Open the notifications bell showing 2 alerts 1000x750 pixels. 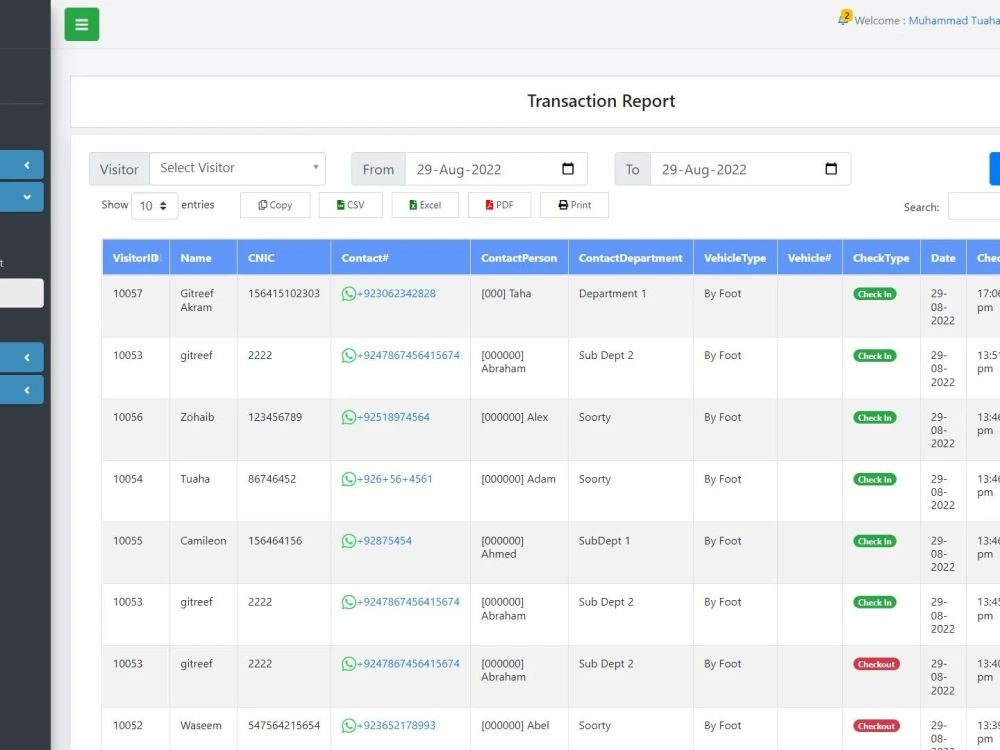(843, 17)
